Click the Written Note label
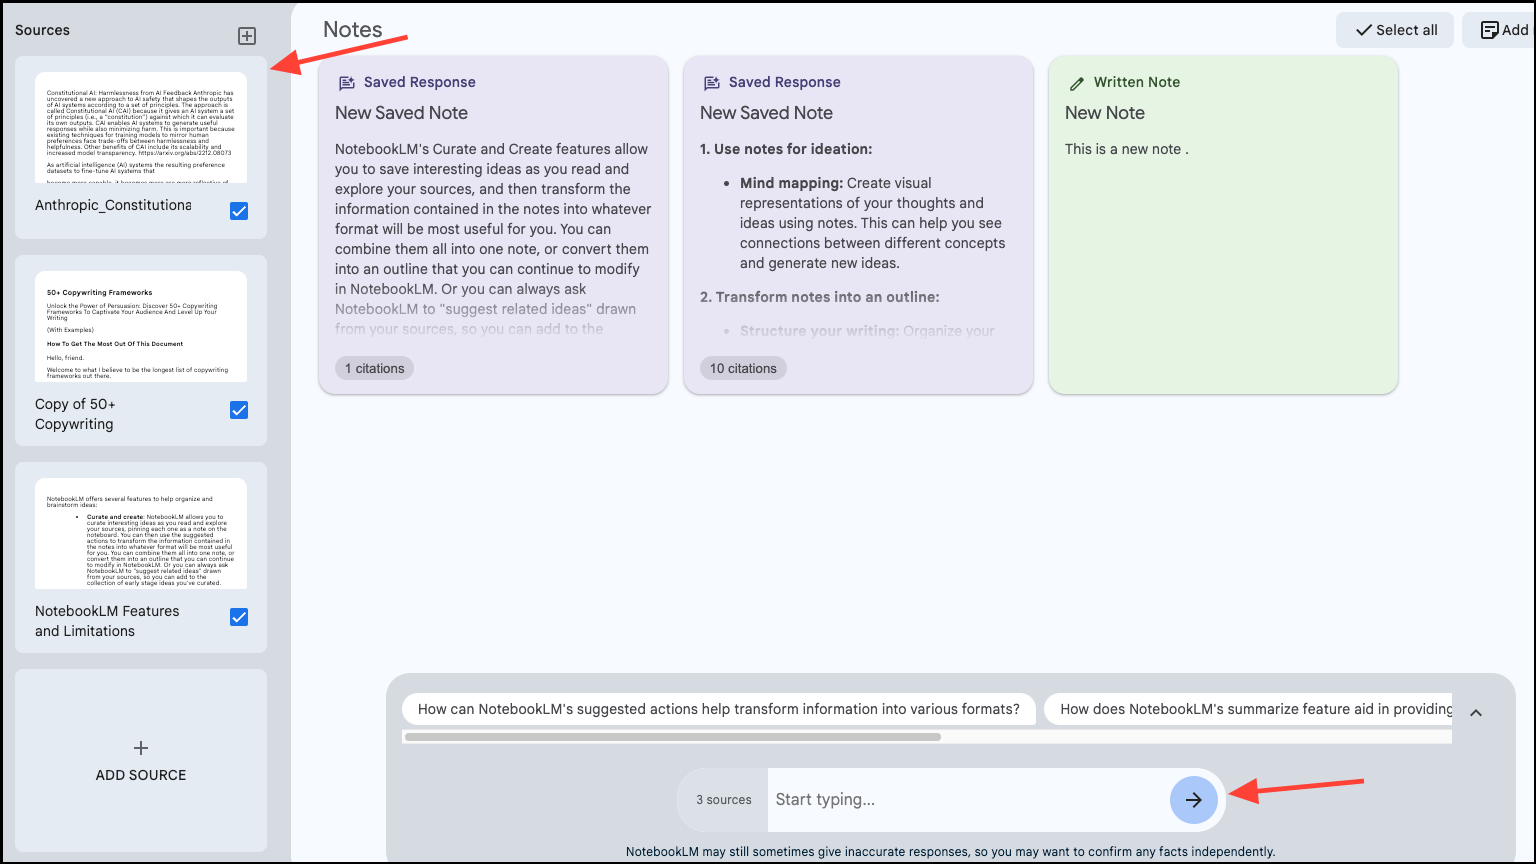This screenshot has width=1536, height=864. (1137, 82)
